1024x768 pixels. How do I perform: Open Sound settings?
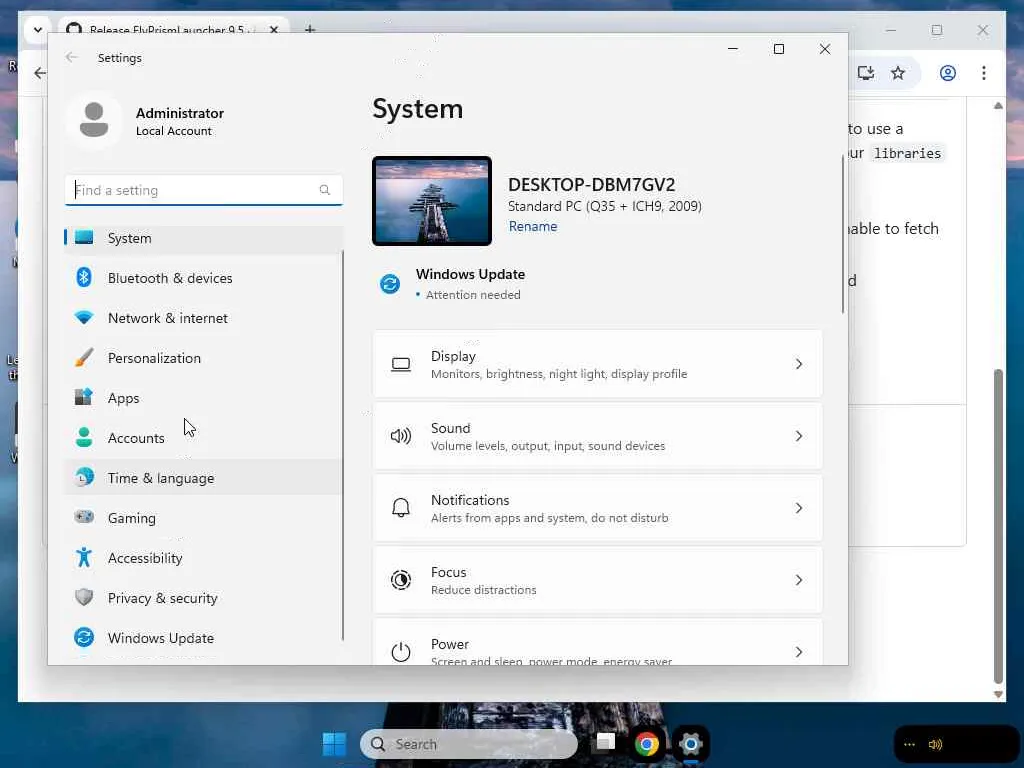click(x=598, y=436)
